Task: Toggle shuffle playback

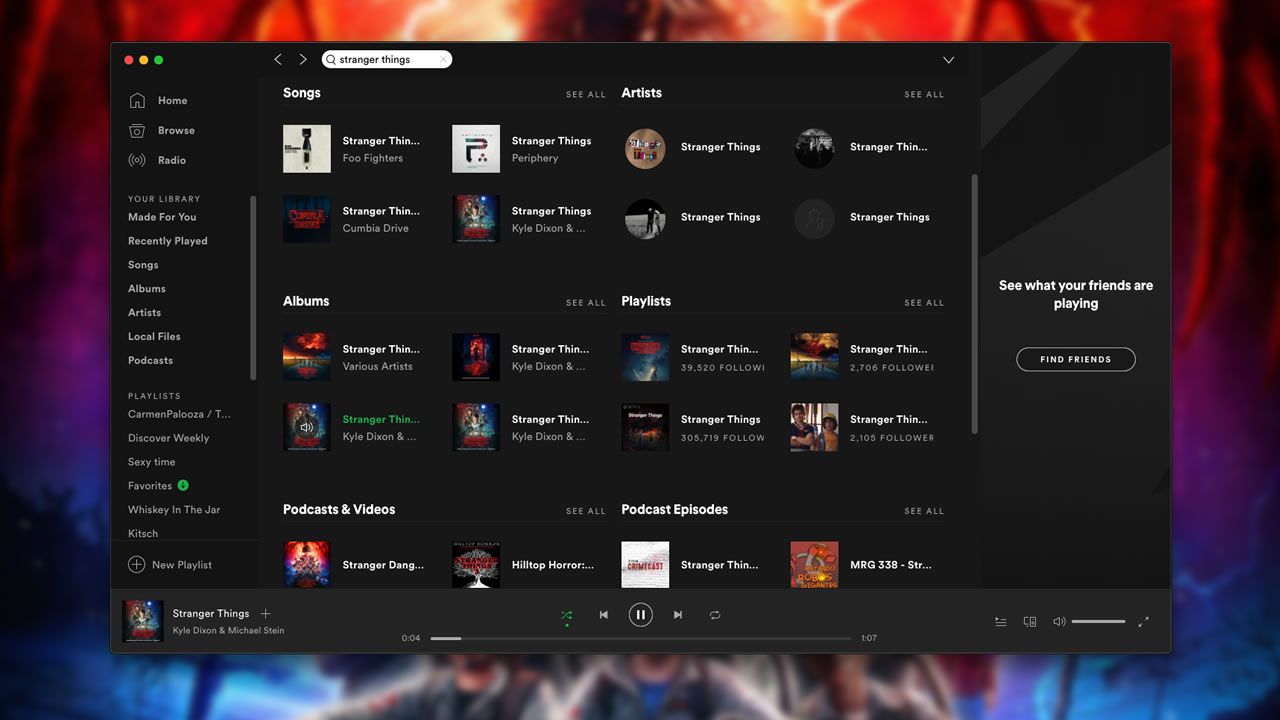Action: 567,615
